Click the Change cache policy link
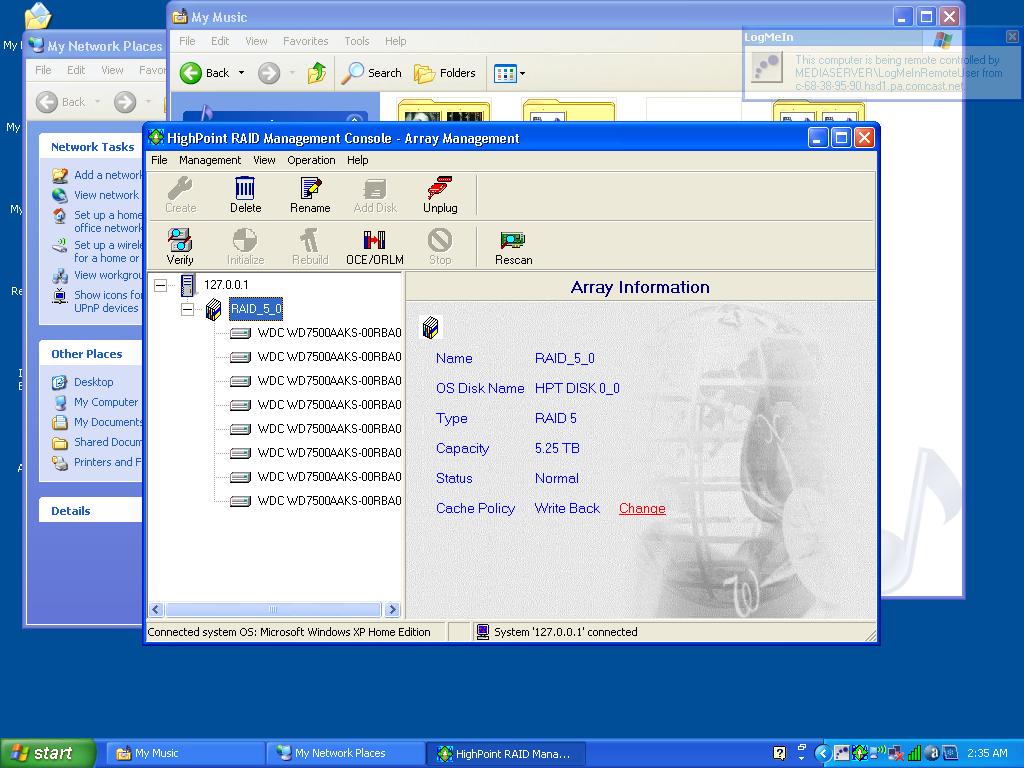The image size is (1024, 768). (x=642, y=508)
